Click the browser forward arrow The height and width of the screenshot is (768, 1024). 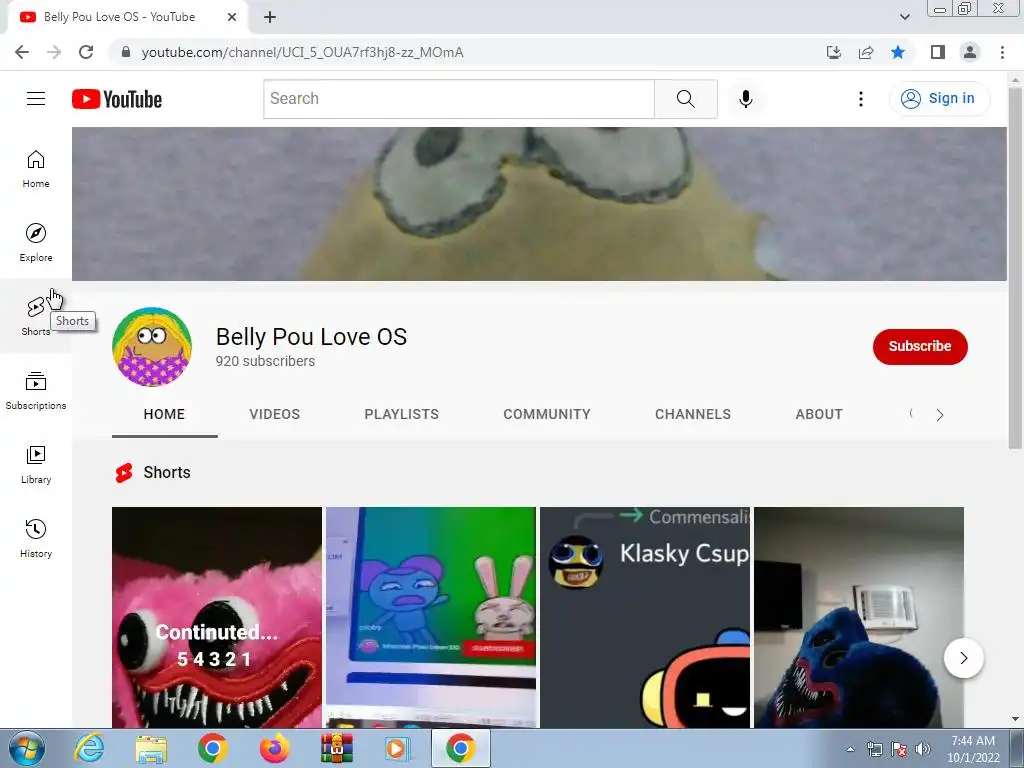tap(54, 52)
